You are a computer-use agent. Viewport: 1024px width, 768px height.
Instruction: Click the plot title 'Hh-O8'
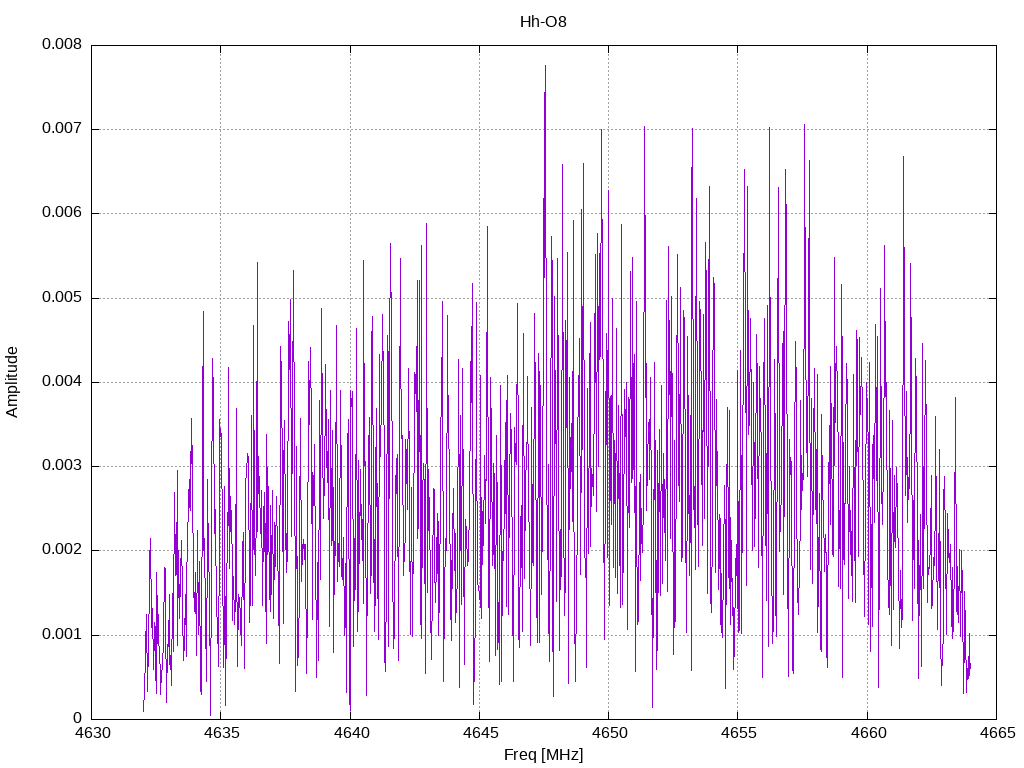coord(543,22)
